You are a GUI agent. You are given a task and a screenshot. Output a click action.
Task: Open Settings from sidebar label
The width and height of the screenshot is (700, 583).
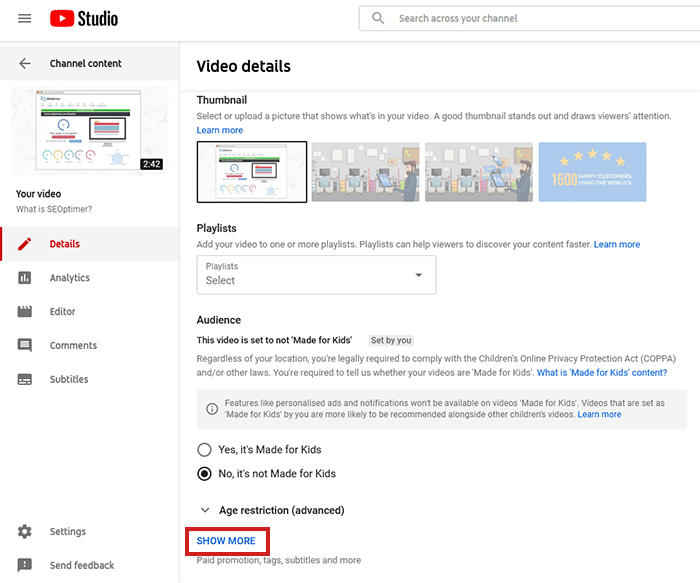tap(68, 531)
